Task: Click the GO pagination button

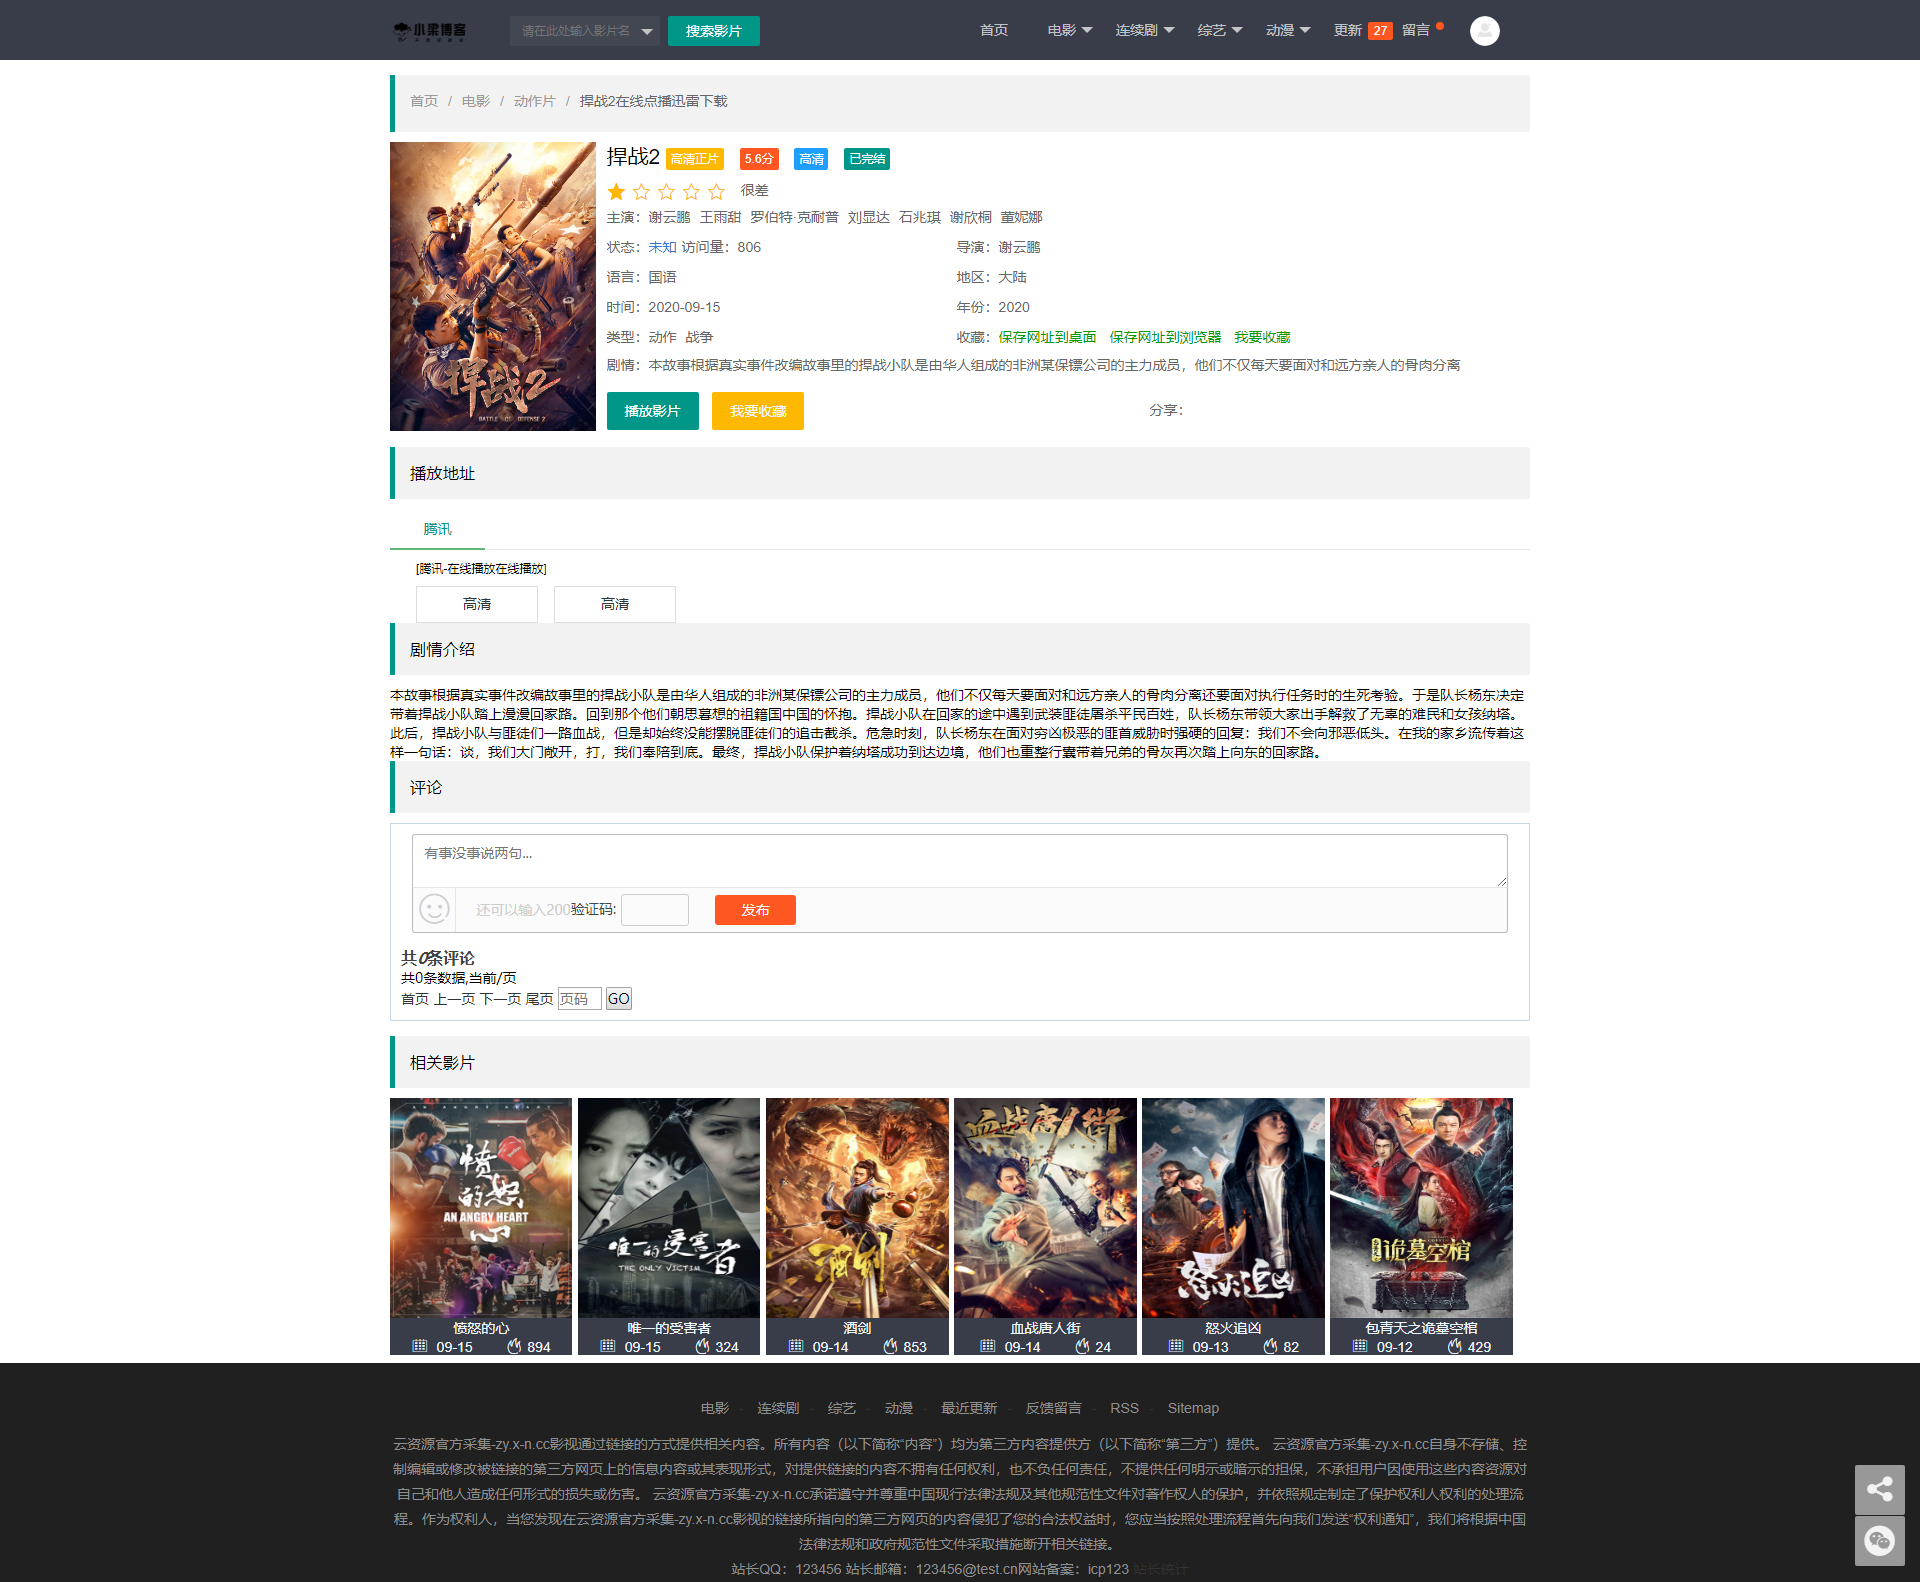Action: coord(619,998)
